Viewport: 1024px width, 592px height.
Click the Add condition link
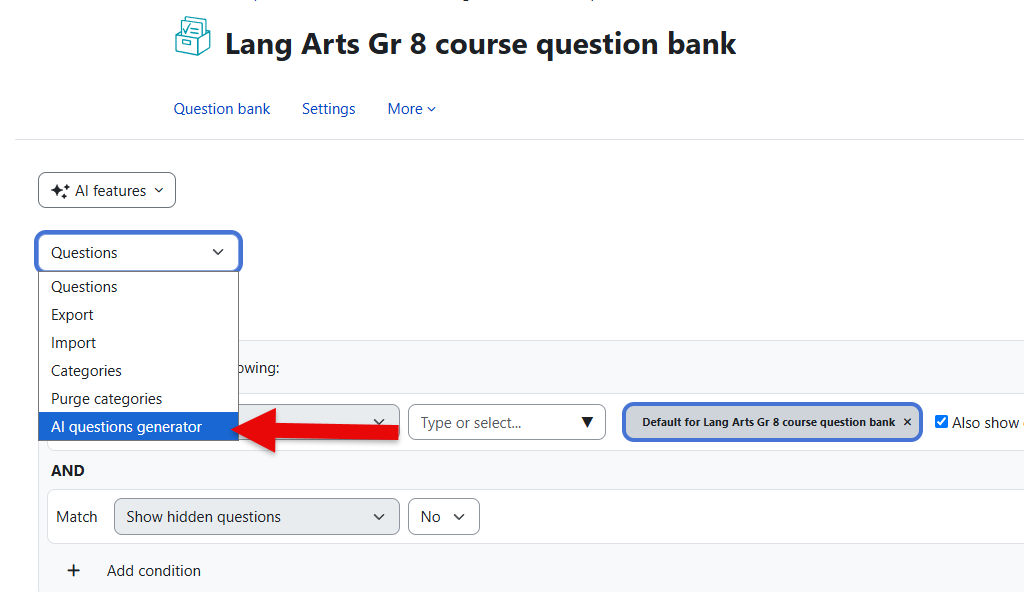[x=154, y=570]
